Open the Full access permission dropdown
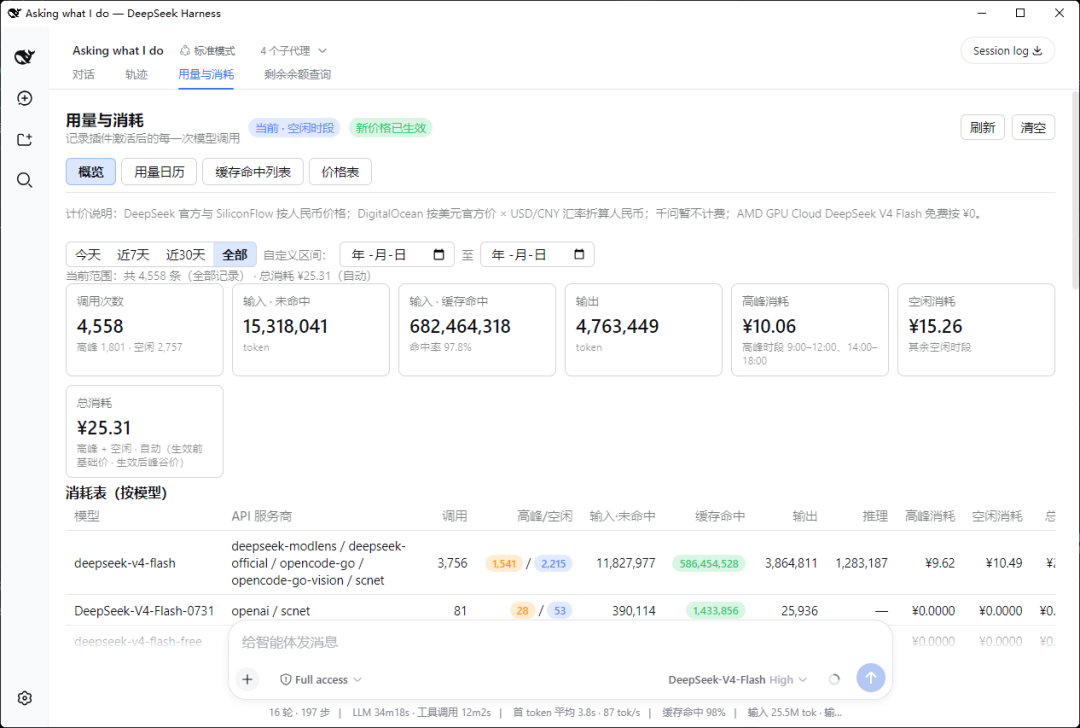This screenshot has width=1080, height=728. pos(321,680)
